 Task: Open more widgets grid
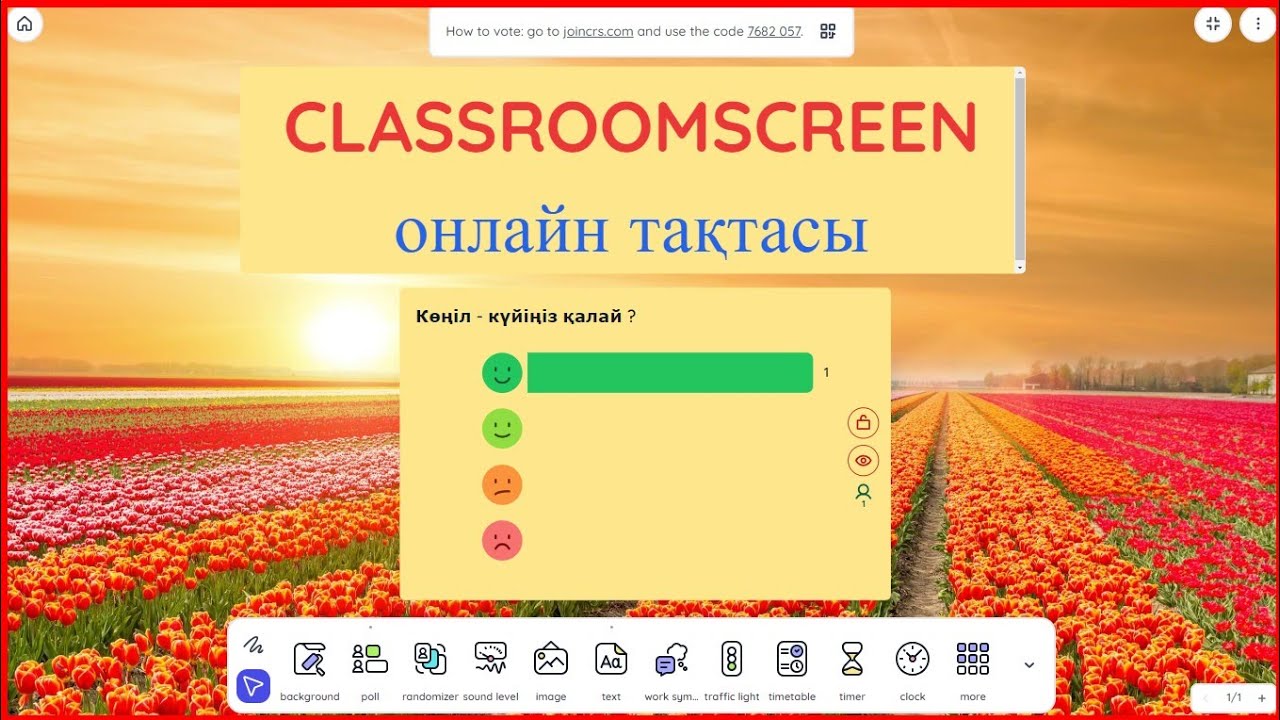(973, 671)
